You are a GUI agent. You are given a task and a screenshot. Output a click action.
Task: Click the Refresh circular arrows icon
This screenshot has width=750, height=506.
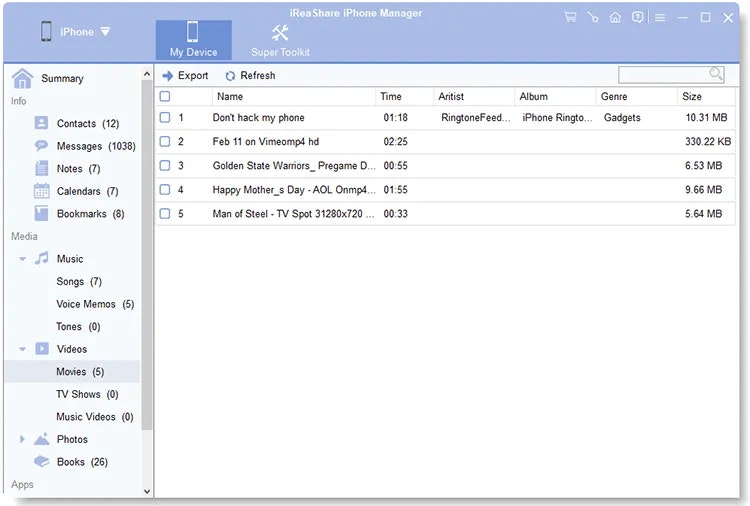coord(230,76)
